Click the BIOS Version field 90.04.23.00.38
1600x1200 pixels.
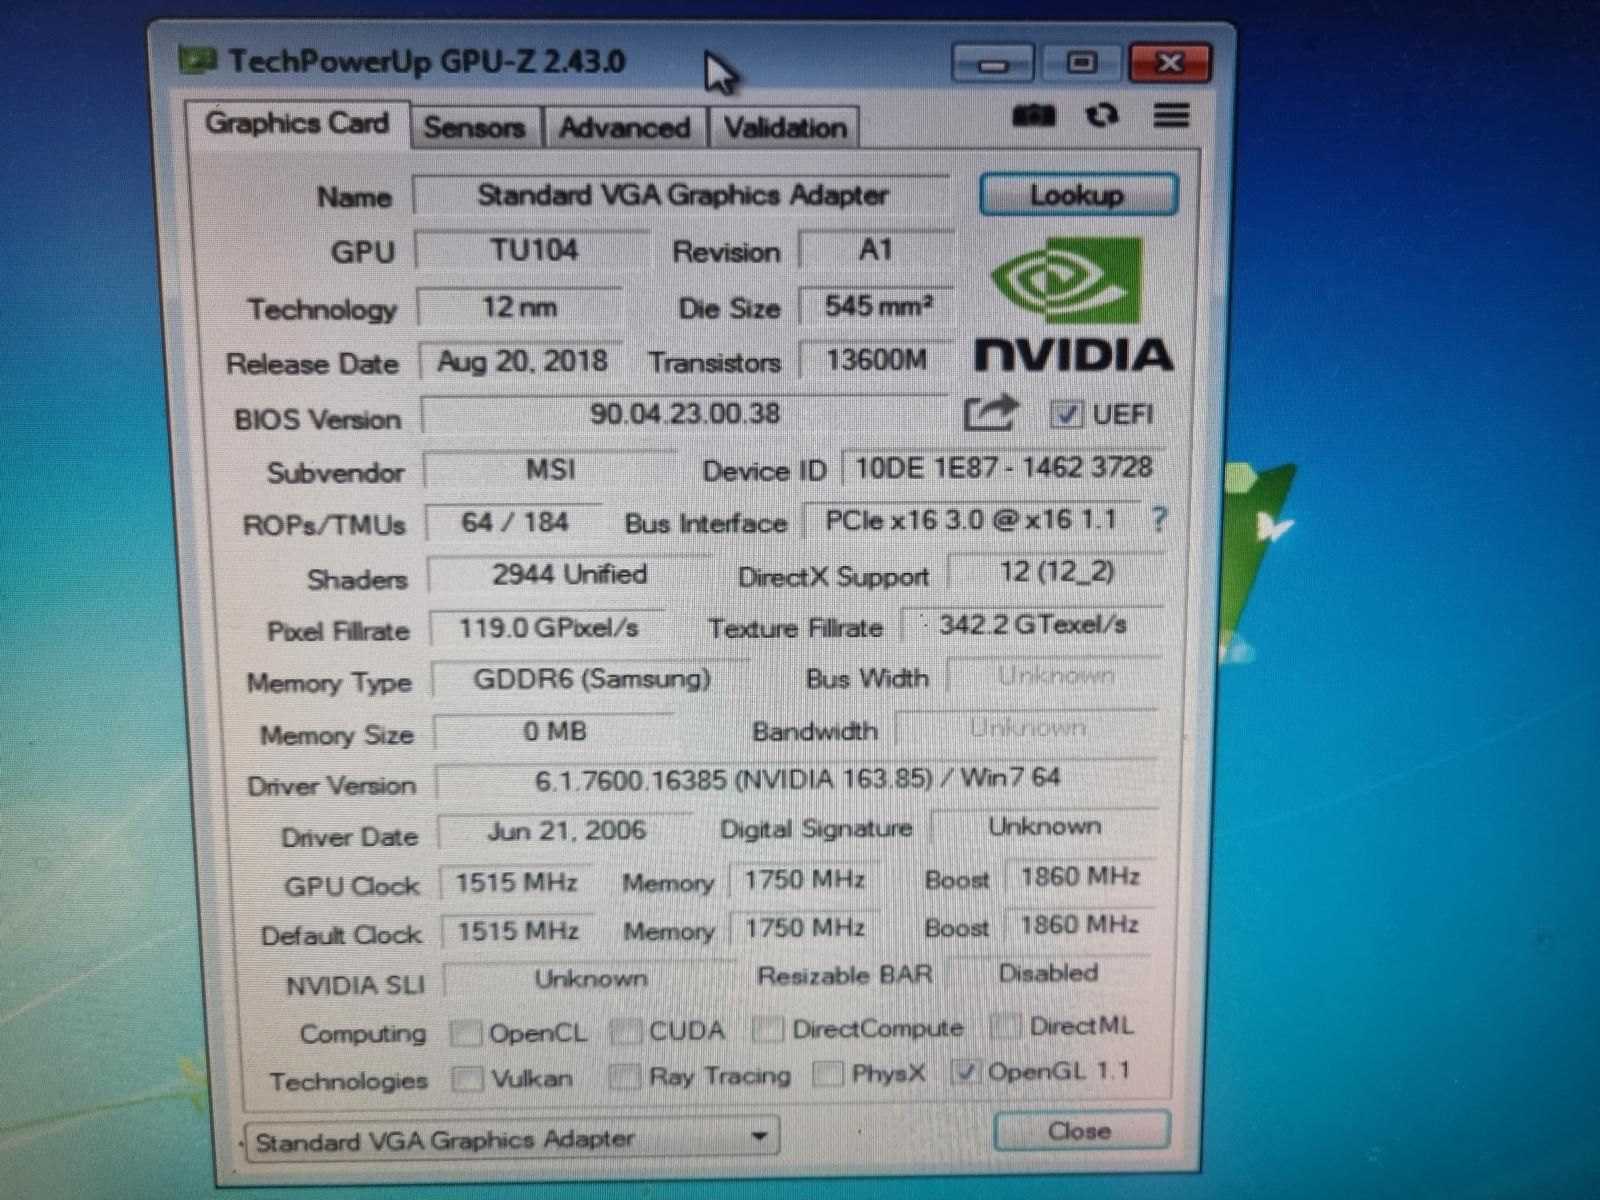pyautogui.click(x=685, y=414)
